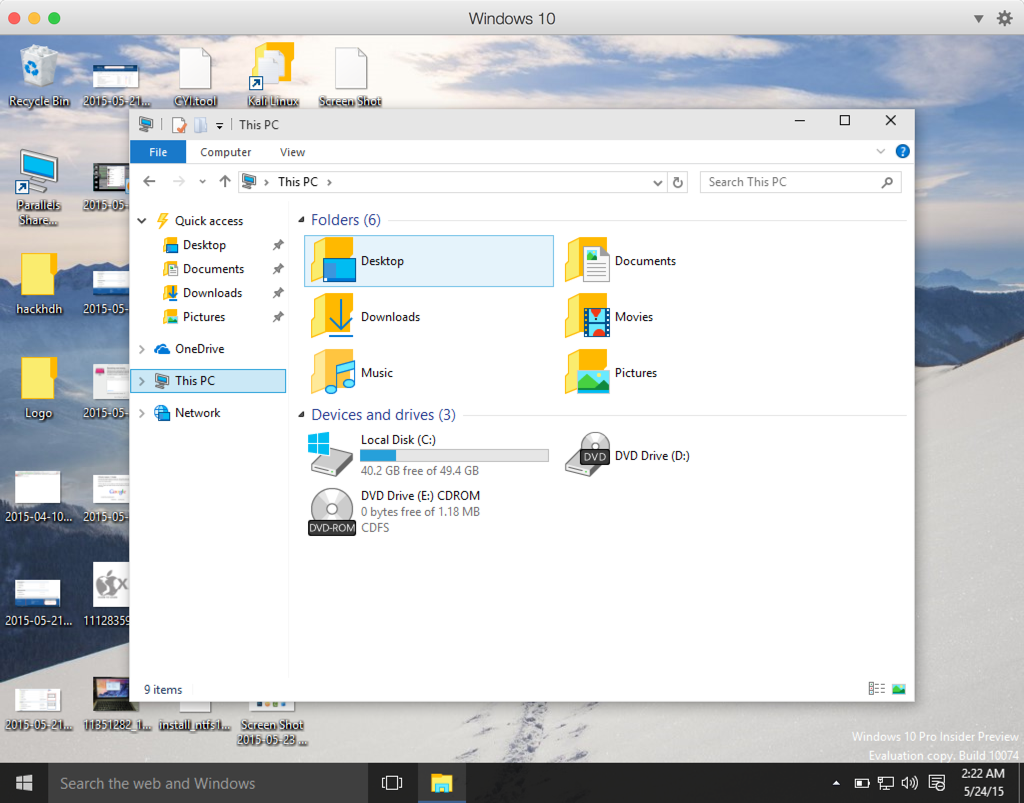
Task: Collapse the Folders group header
Action: 302,220
